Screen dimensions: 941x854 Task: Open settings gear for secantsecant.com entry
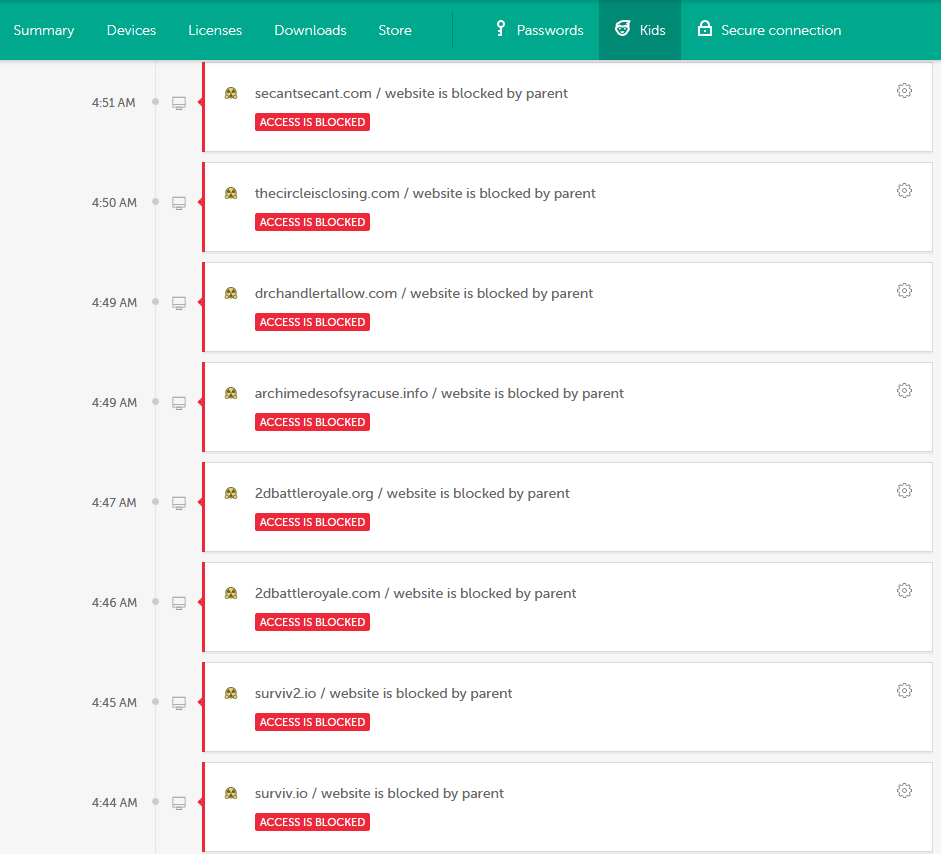point(904,91)
